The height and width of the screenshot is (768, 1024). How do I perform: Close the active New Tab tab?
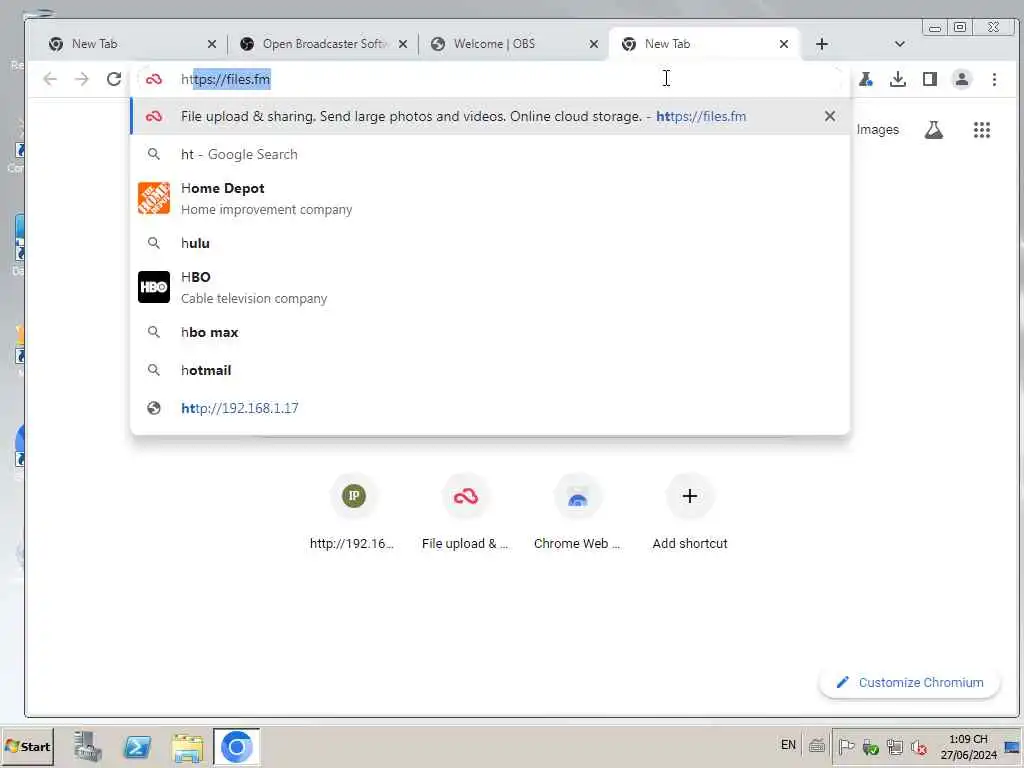coord(784,44)
